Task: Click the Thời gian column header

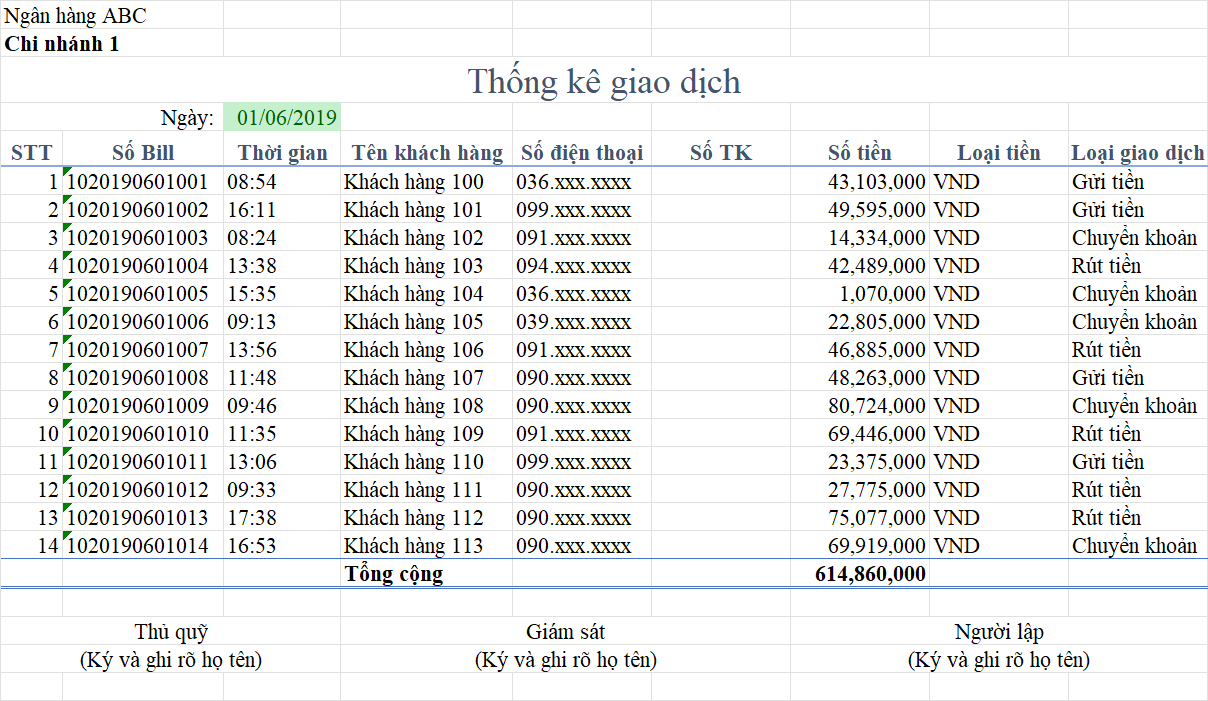Action: pos(282,153)
